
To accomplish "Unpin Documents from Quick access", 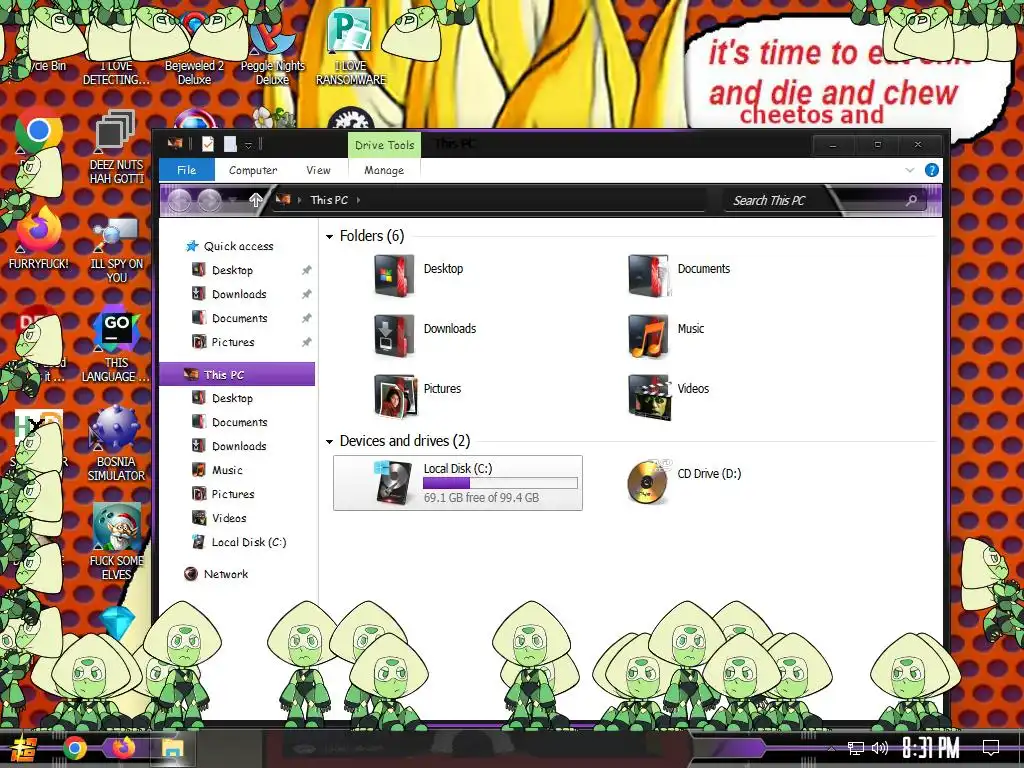I will pyautogui.click(x=306, y=319).
